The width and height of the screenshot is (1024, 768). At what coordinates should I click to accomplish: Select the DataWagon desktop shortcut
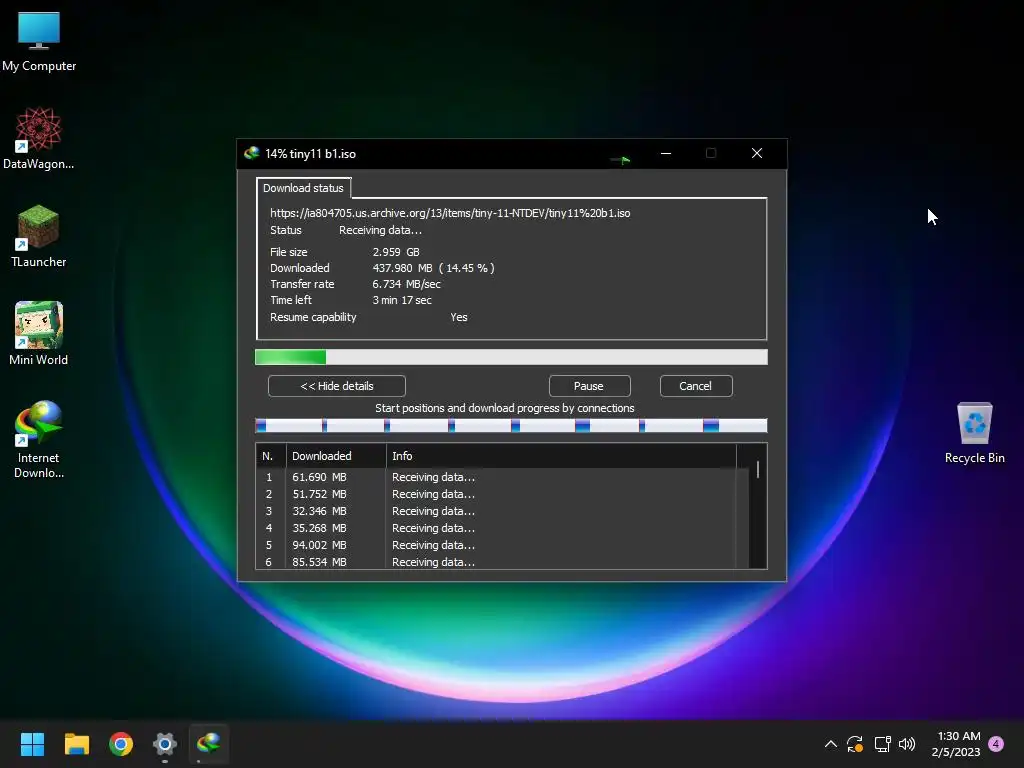point(39,138)
